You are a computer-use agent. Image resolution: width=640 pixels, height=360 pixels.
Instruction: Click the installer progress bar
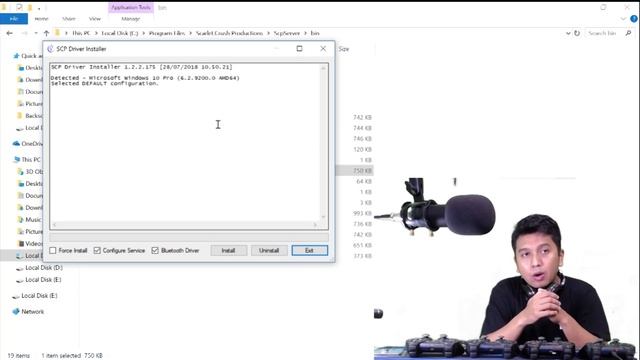tap(189, 237)
